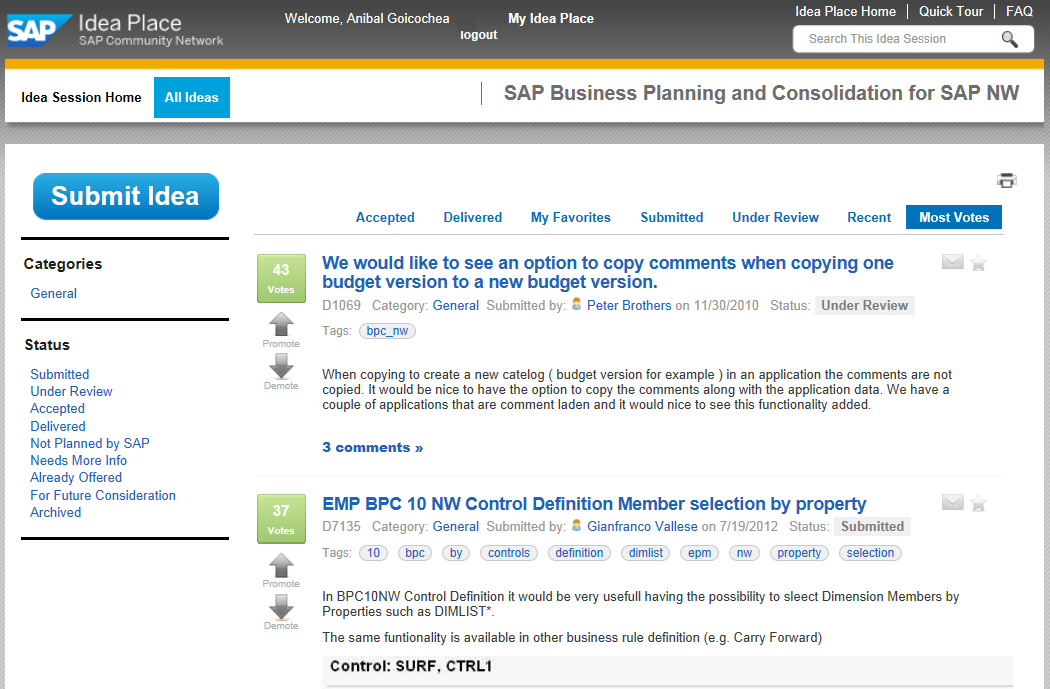The image size is (1050, 689).
Task: Email the copy comments idea
Action: (952, 262)
